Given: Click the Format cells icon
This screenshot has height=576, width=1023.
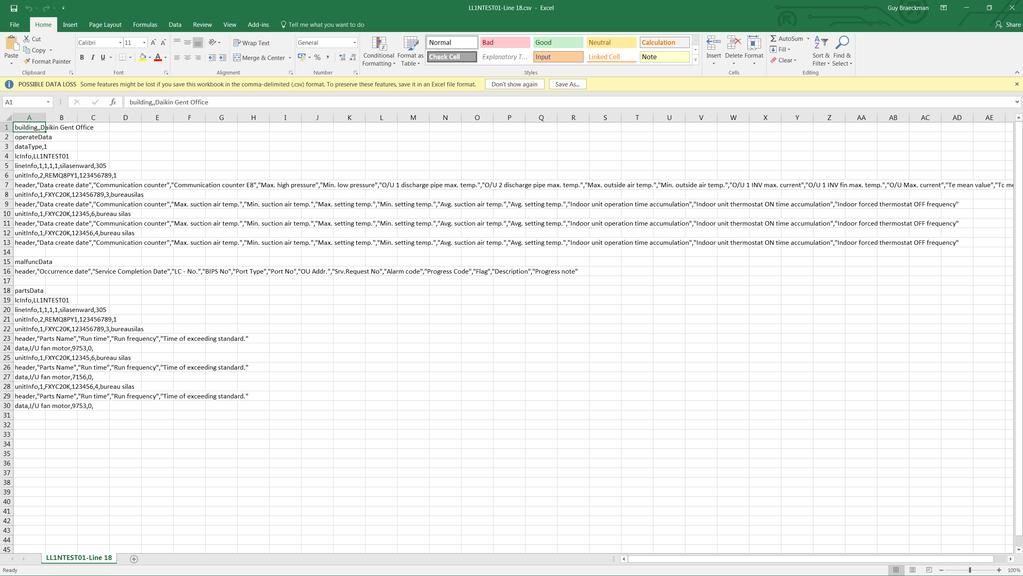Looking at the screenshot, I should [754, 43].
